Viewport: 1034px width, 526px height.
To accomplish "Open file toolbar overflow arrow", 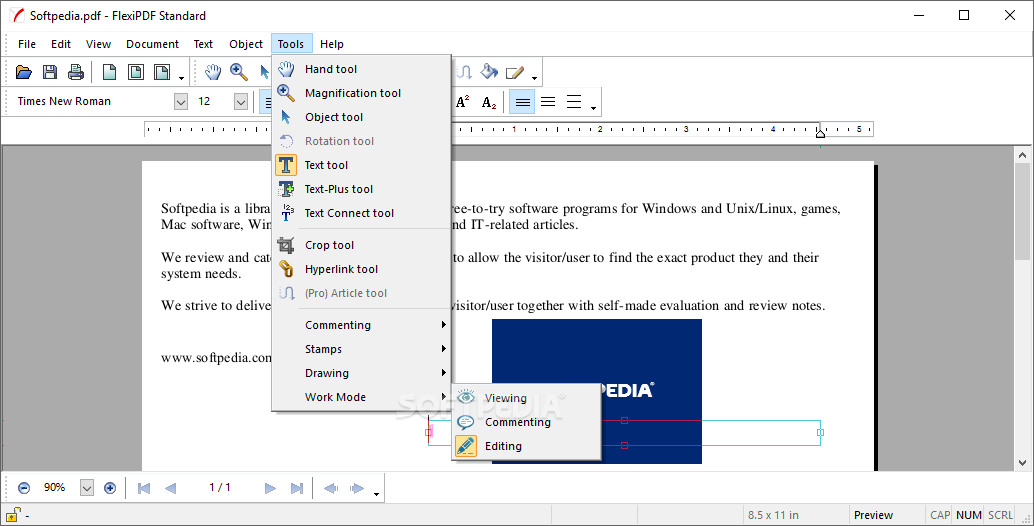I will 181,78.
